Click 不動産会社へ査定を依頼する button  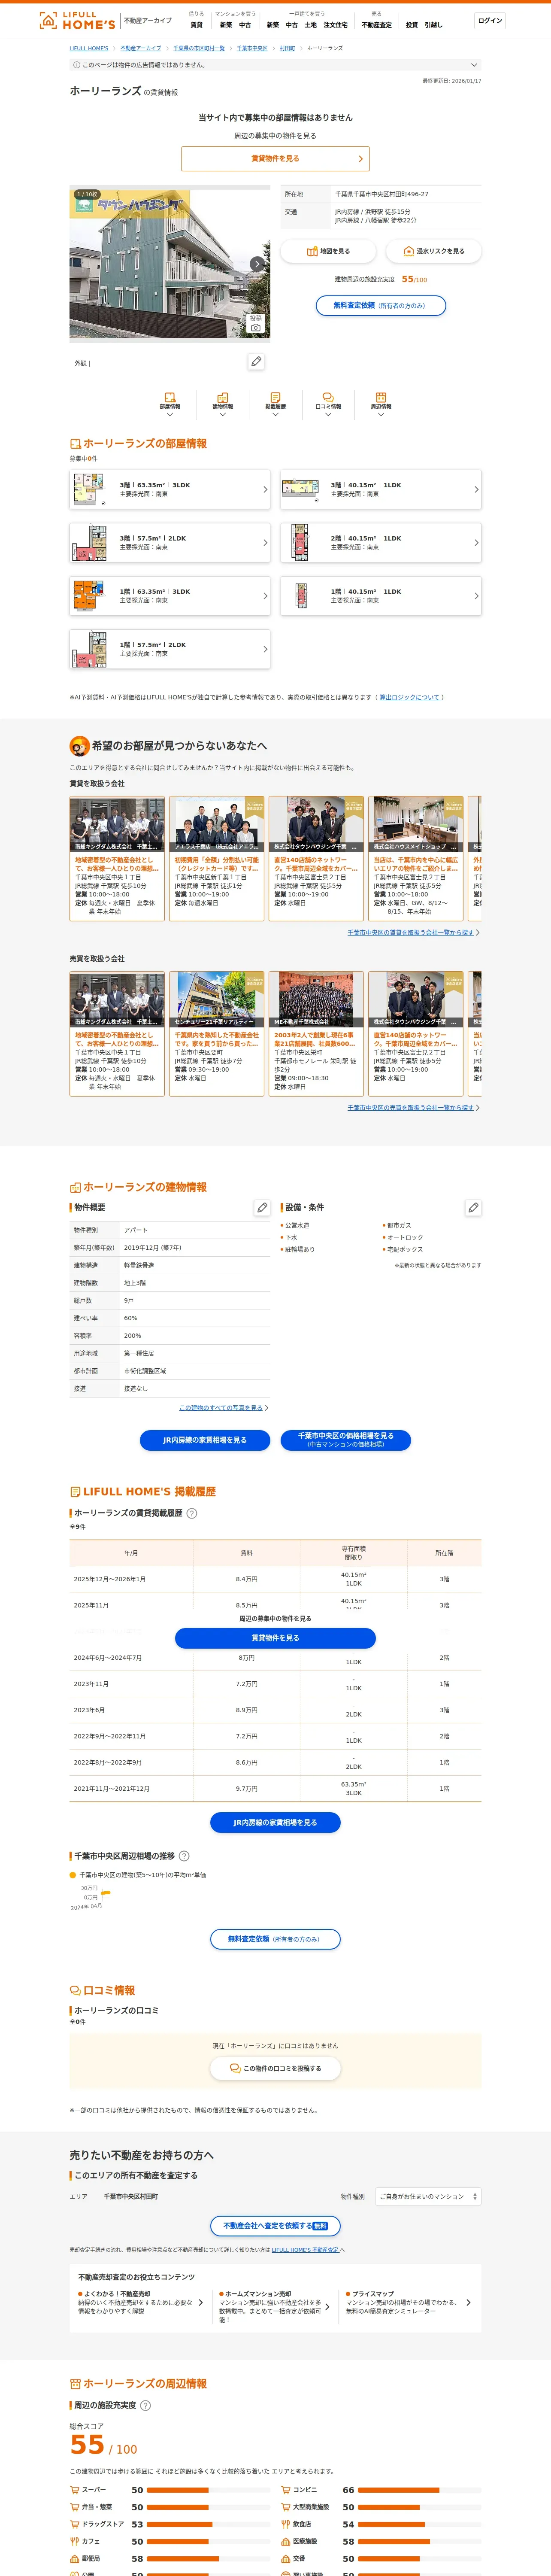pyautogui.click(x=275, y=2226)
